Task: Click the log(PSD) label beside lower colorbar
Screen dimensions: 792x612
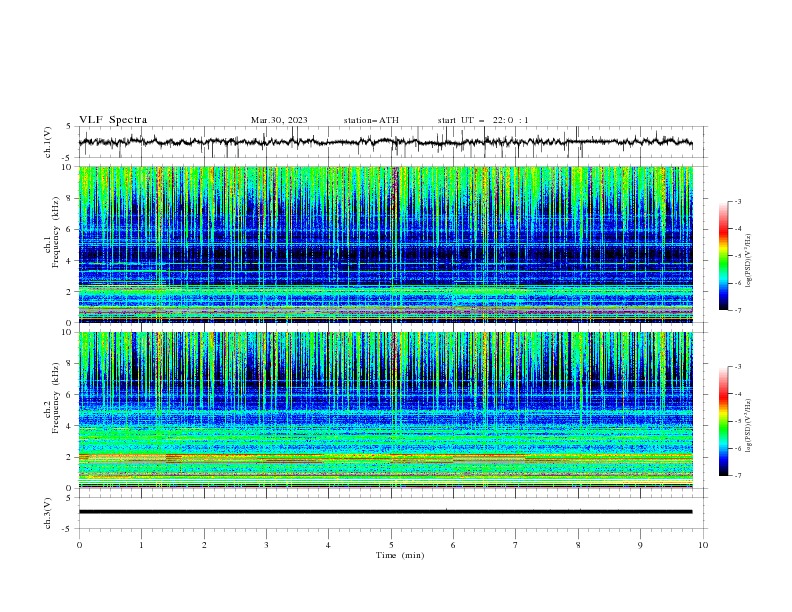Action: tap(748, 425)
